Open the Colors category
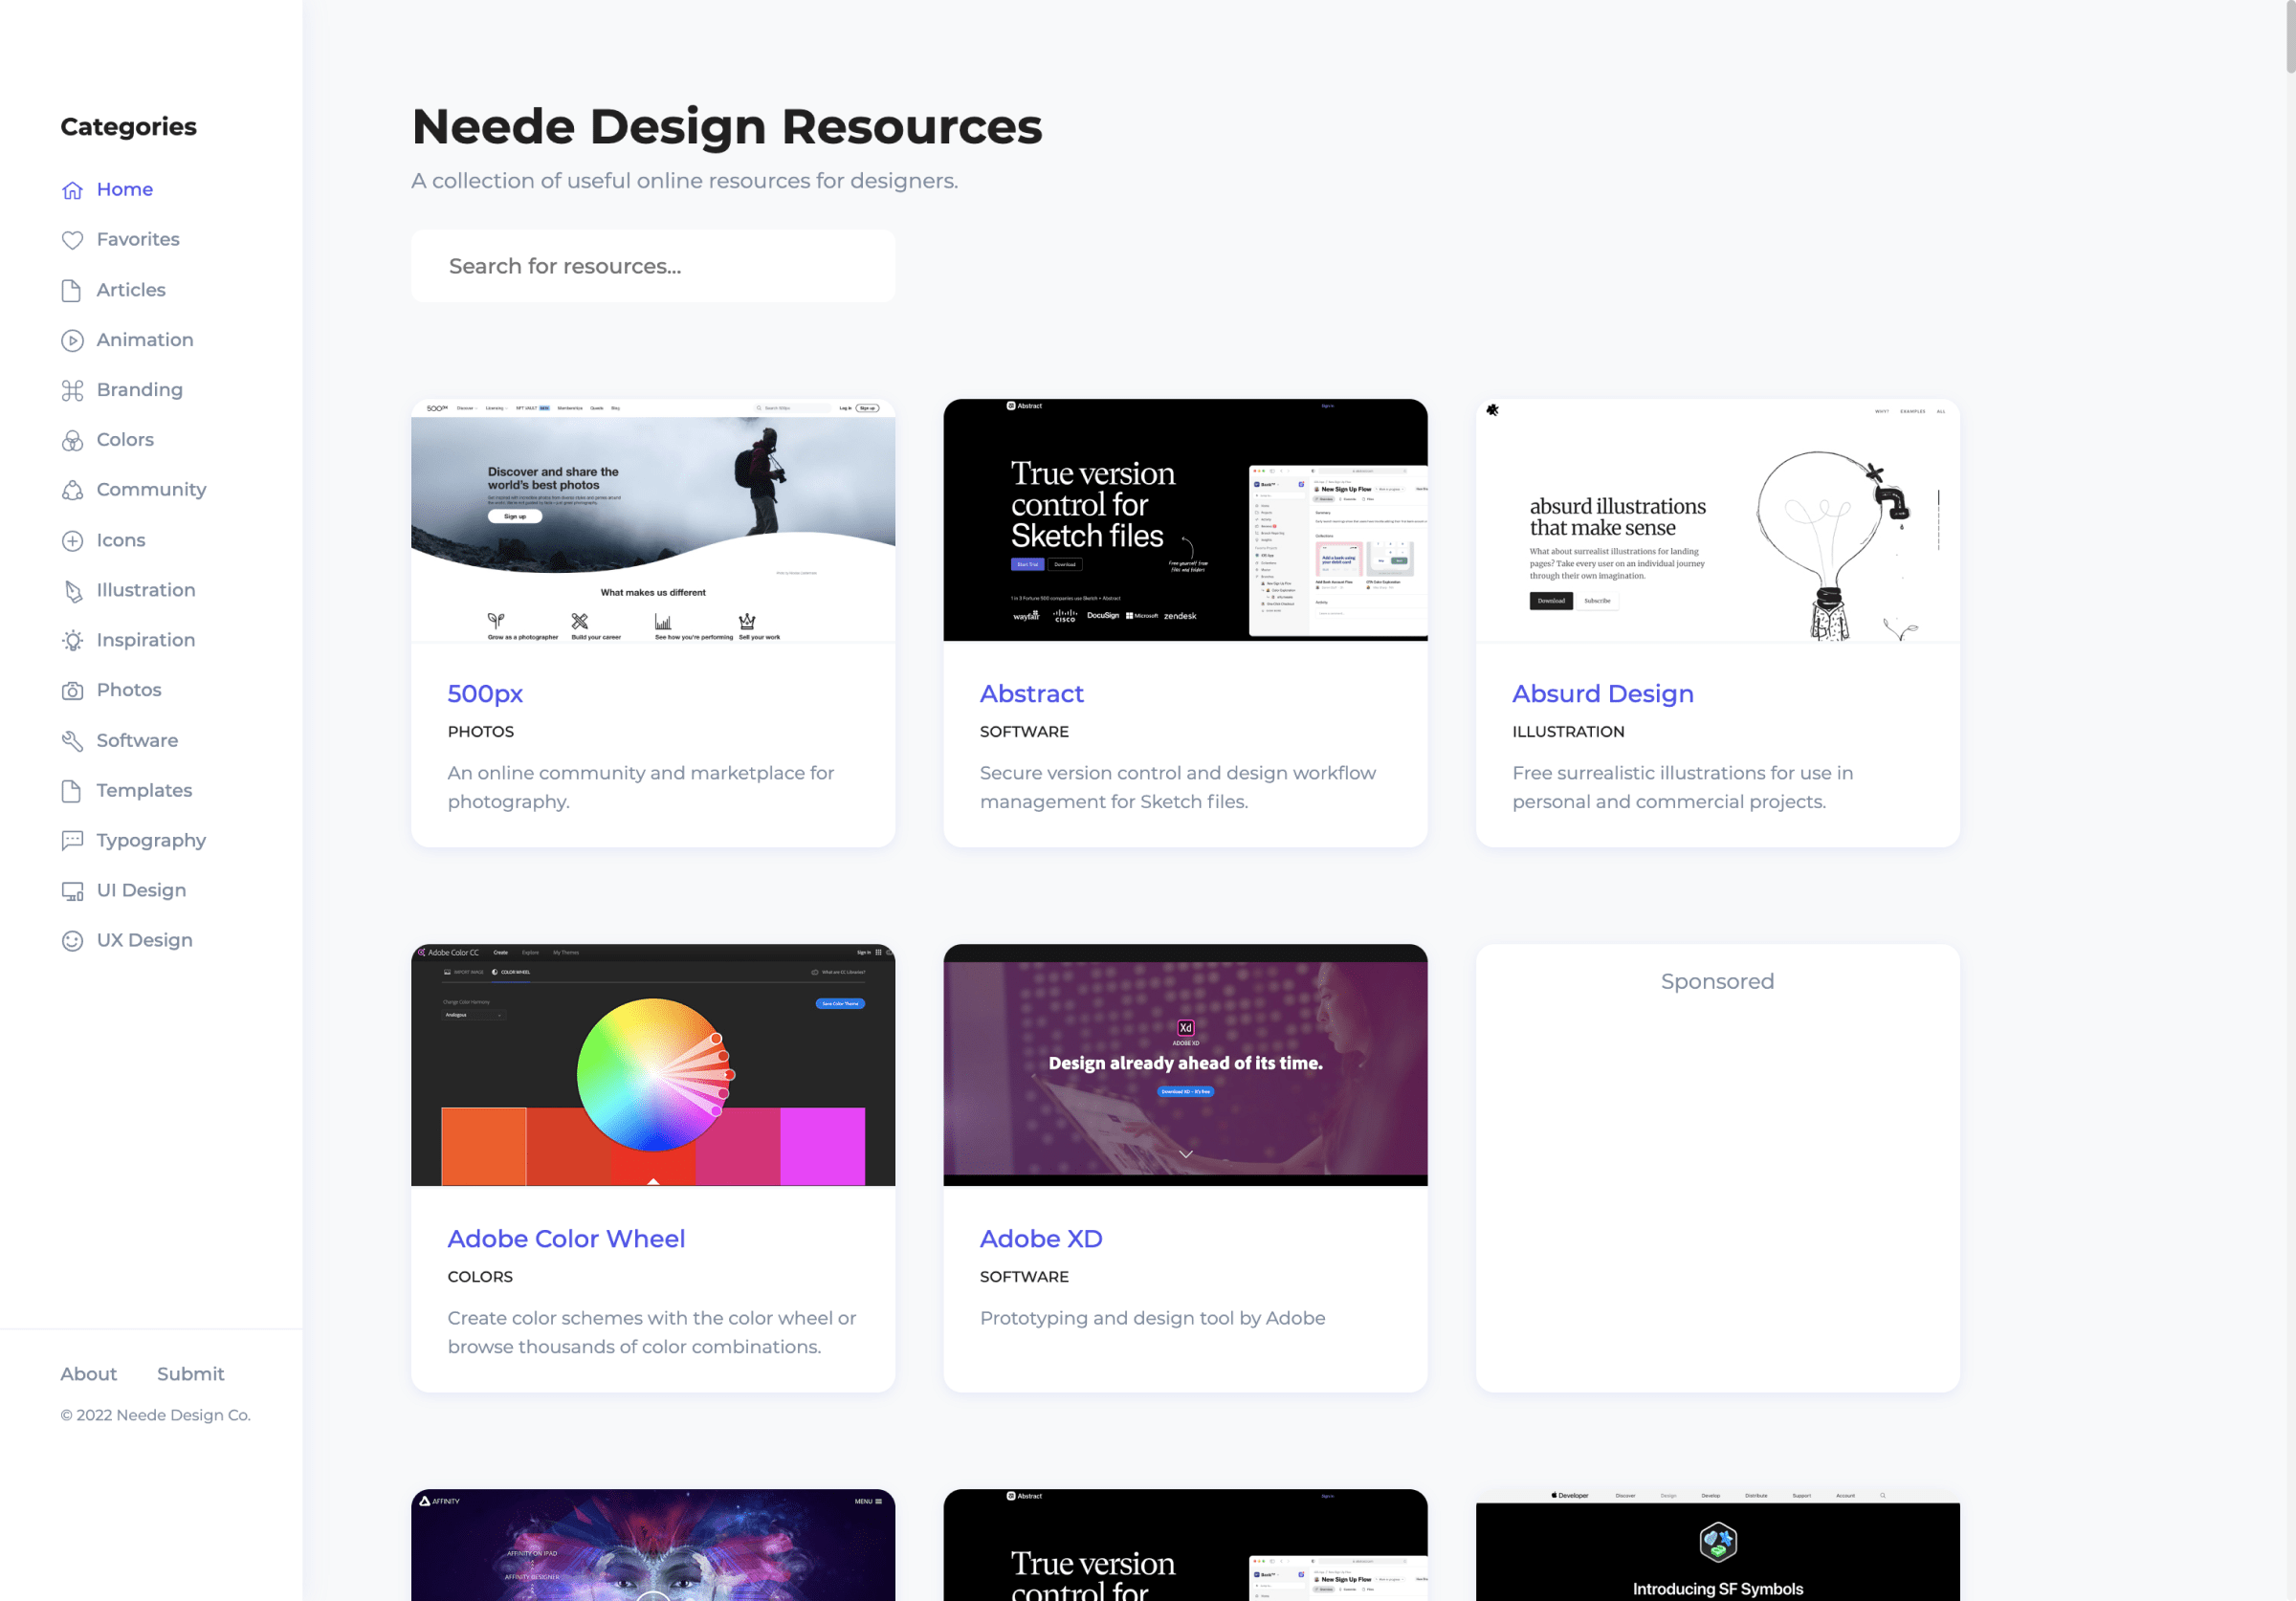 pyautogui.click(x=125, y=439)
